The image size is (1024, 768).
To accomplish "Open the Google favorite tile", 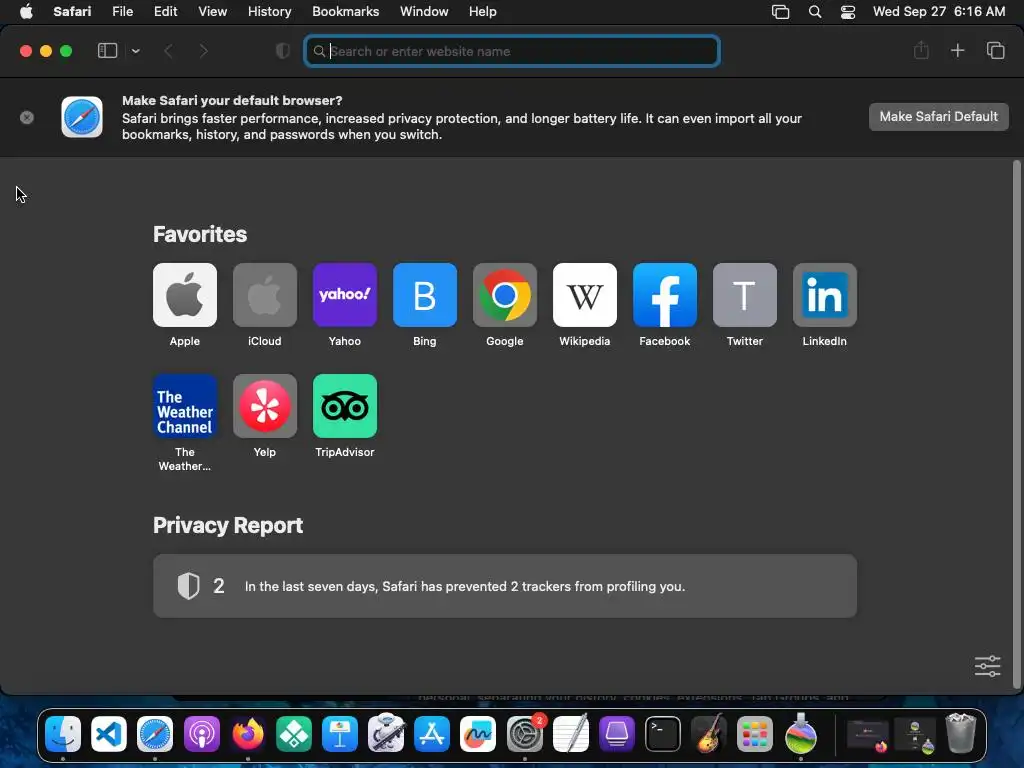I will tap(505, 295).
